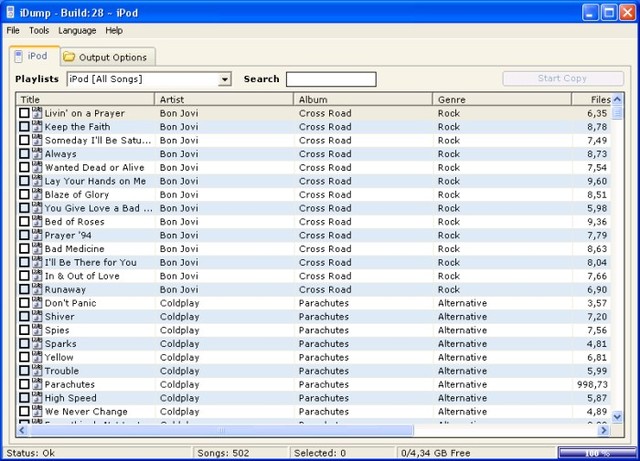The height and width of the screenshot is (461, 640).
Task: Open the File menu
Action: (x=13, y=31)
